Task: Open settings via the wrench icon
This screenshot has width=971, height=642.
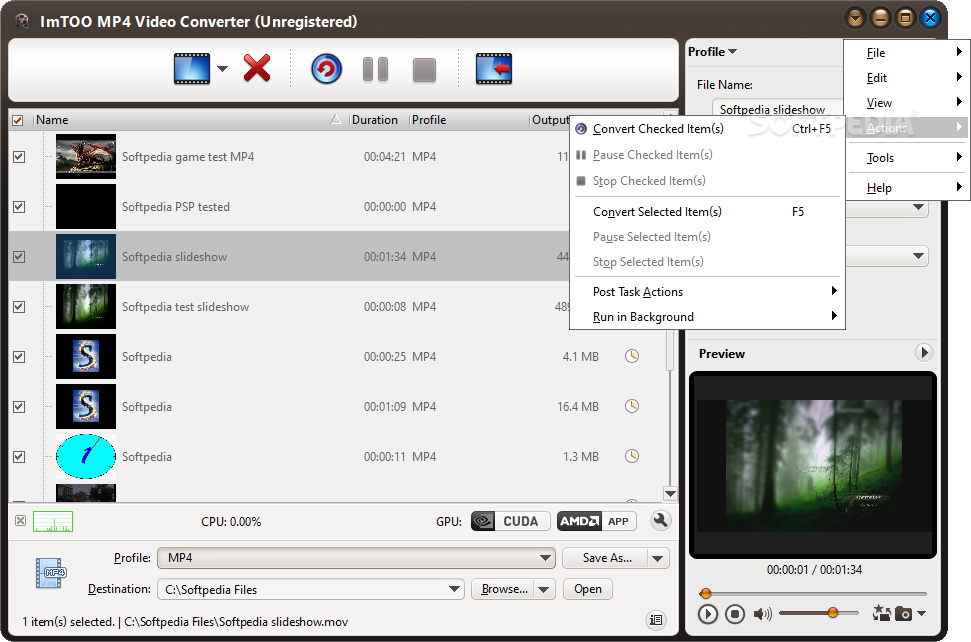Action: coord(661,521)
